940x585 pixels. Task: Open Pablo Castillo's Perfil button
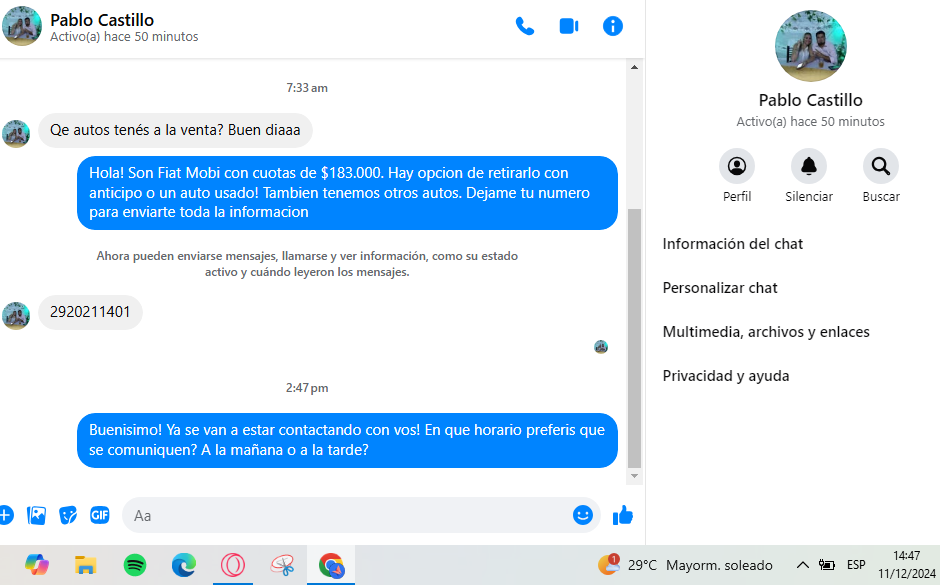pyautogui.click(x=737, y=166)
